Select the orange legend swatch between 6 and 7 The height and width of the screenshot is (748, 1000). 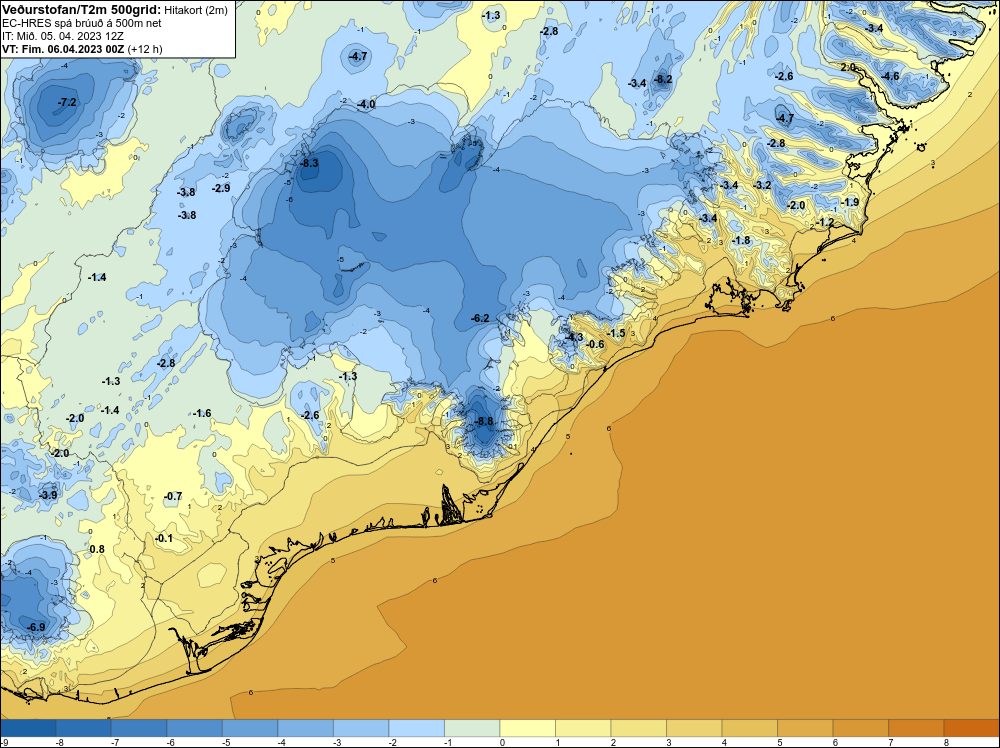(x=860, y=728)
